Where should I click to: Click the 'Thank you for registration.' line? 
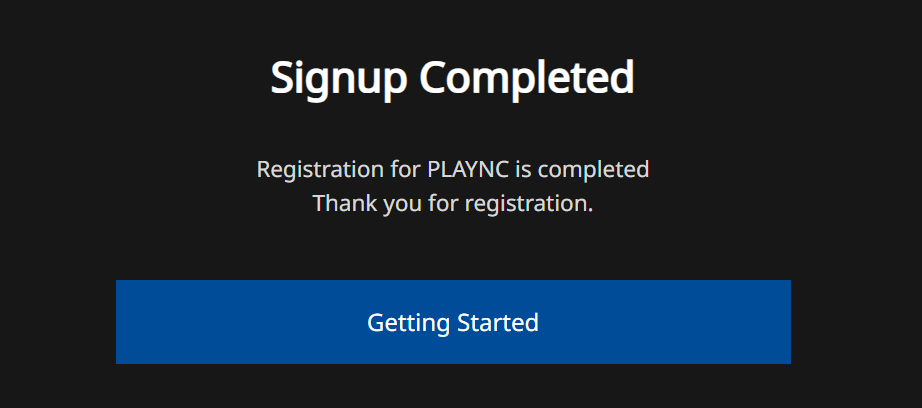click(x=452, y=203)
